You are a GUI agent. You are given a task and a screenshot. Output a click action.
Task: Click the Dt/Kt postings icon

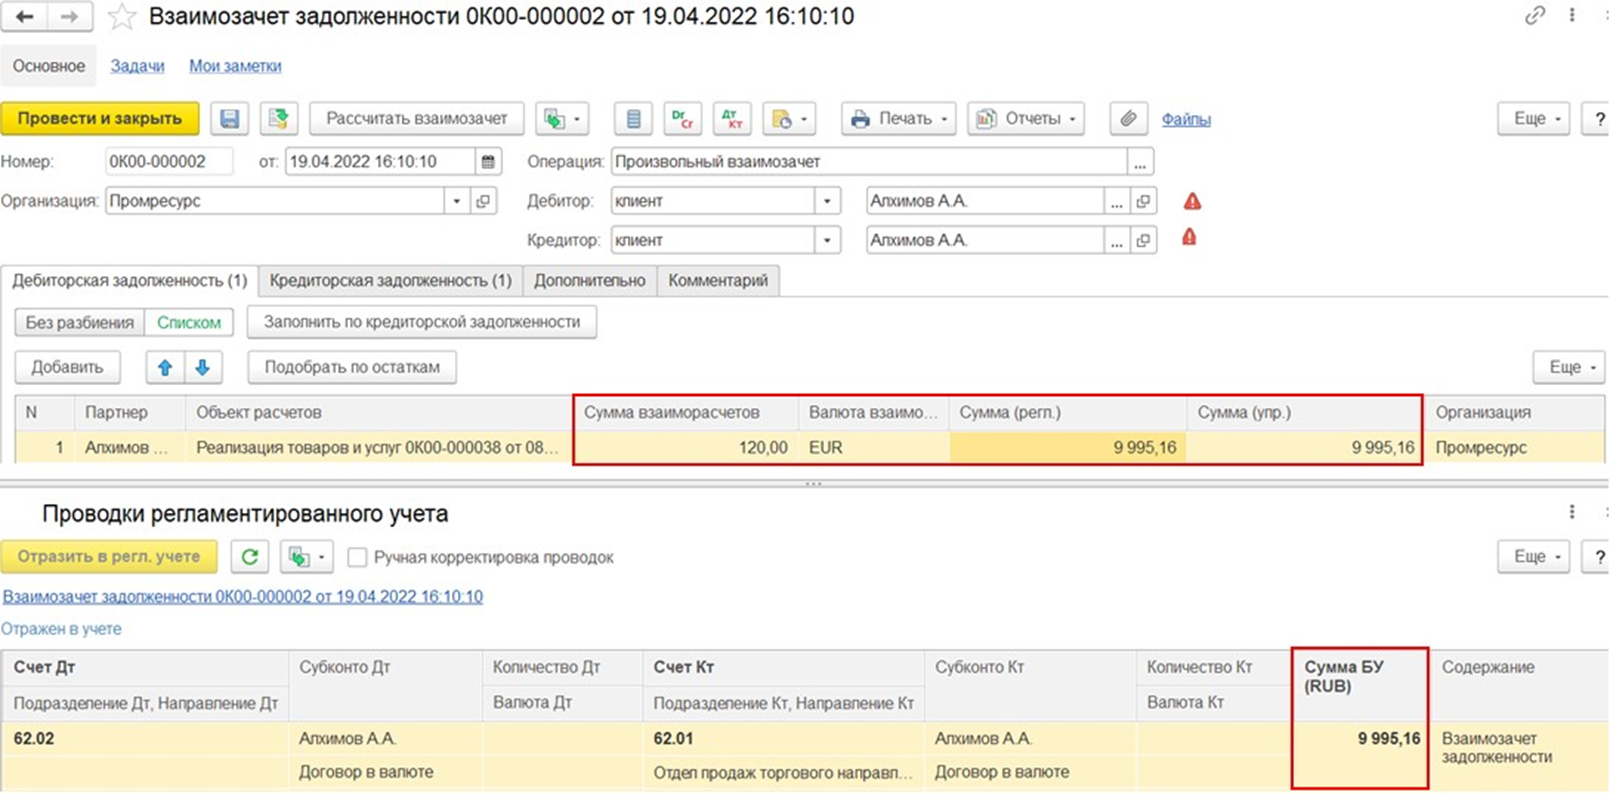(x=732, y=119)
